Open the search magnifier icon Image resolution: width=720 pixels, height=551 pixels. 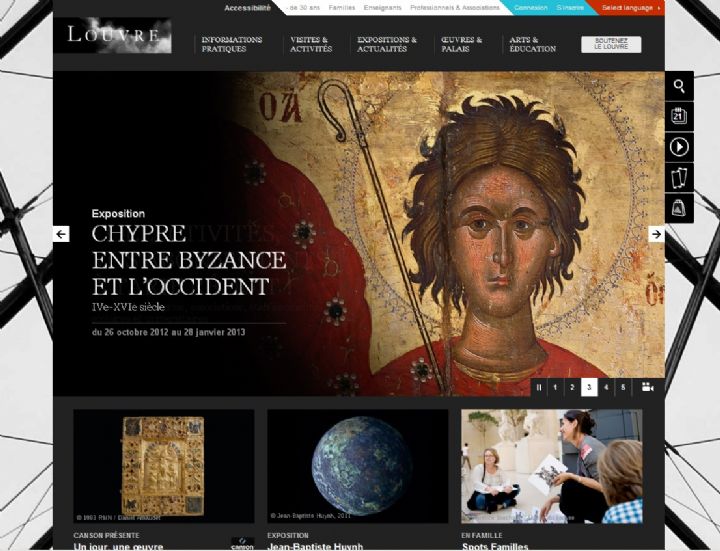coord(679,86)
